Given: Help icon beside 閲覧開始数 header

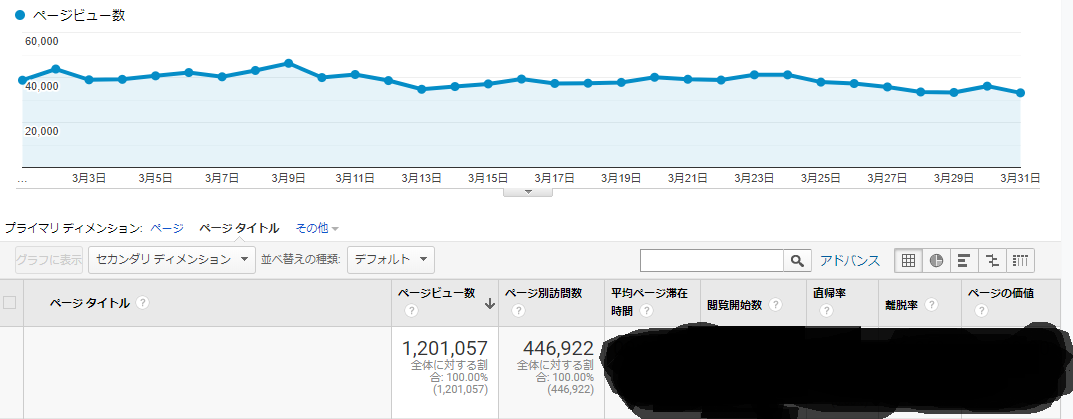Looking at the screenshot, I should click(775, 305).
